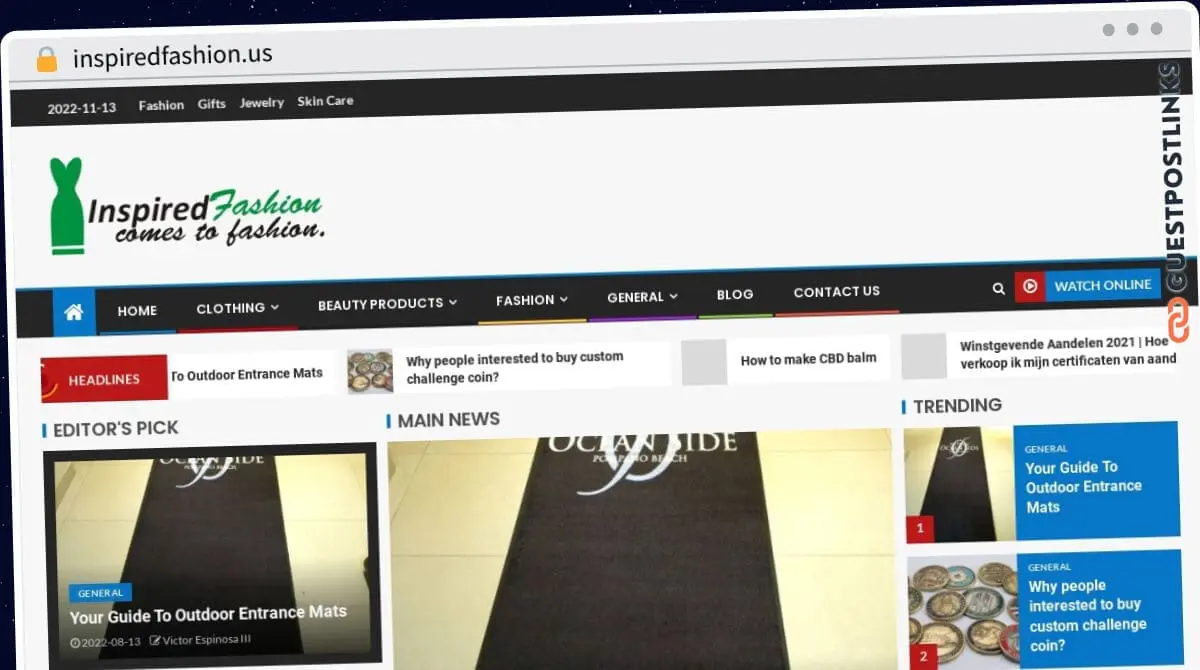Open the HOME menu item
Image resolution: width=1200 pixels, height=670 pixels.
pyautogui.click(x=137, y=311)
